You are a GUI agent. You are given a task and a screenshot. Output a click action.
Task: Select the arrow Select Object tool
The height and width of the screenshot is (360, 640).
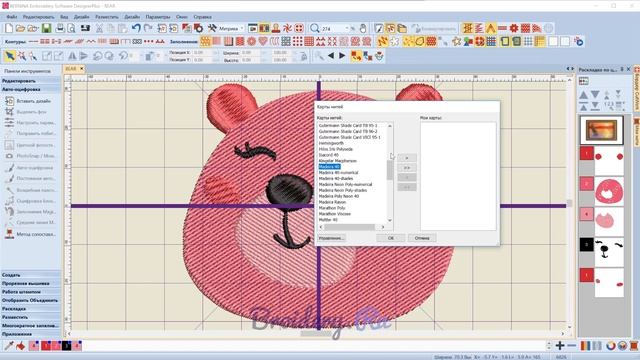click(10, 56)
